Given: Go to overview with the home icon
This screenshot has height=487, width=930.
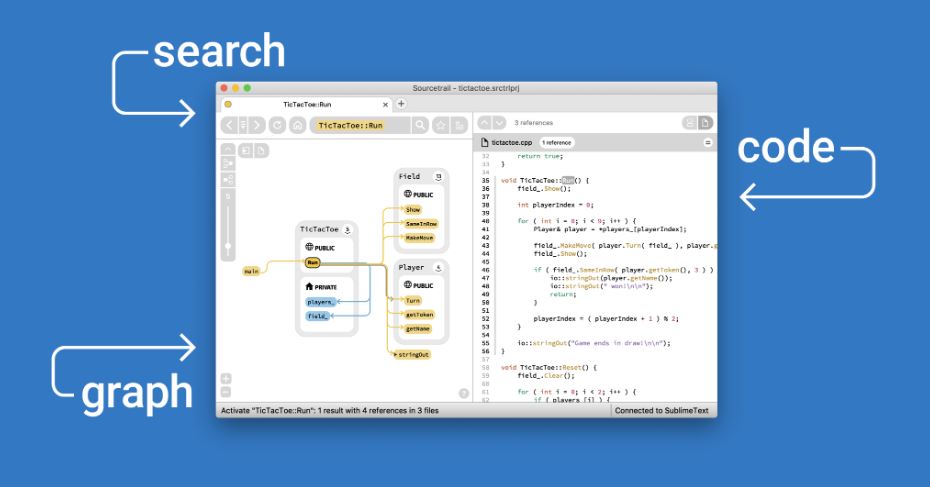Looking at the screenshot, I should [x=296, y=125].
